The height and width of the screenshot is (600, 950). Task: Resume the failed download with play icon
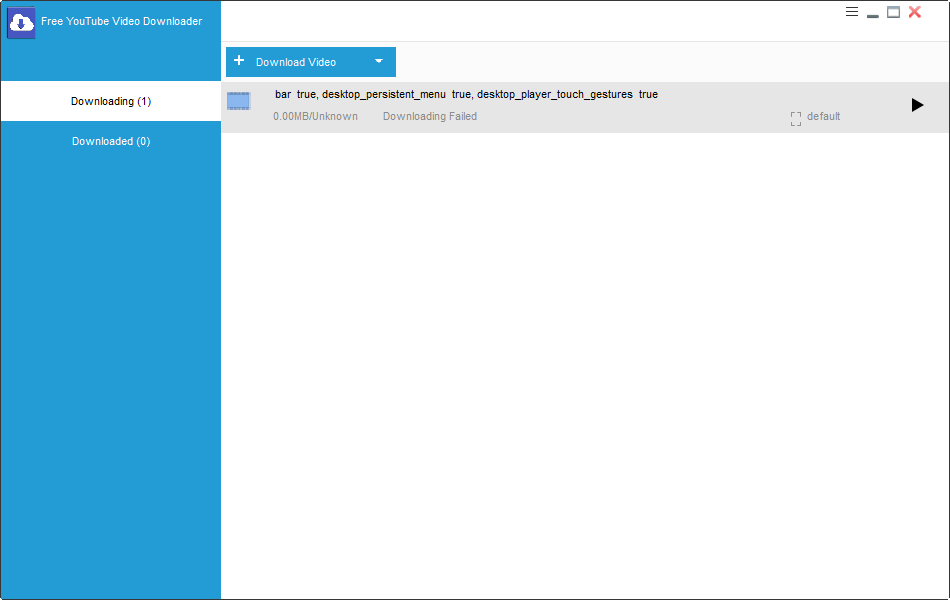917,104
